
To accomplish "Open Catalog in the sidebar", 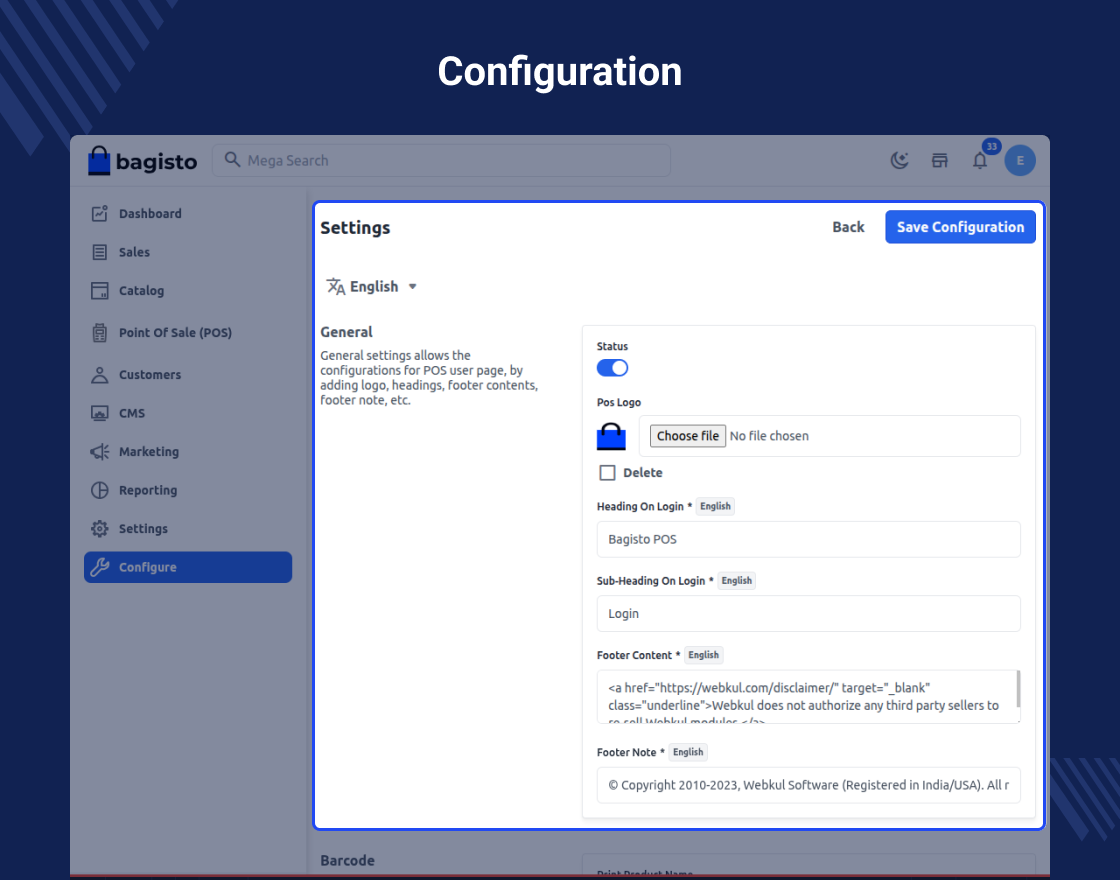I will click(x=141, y=291).
